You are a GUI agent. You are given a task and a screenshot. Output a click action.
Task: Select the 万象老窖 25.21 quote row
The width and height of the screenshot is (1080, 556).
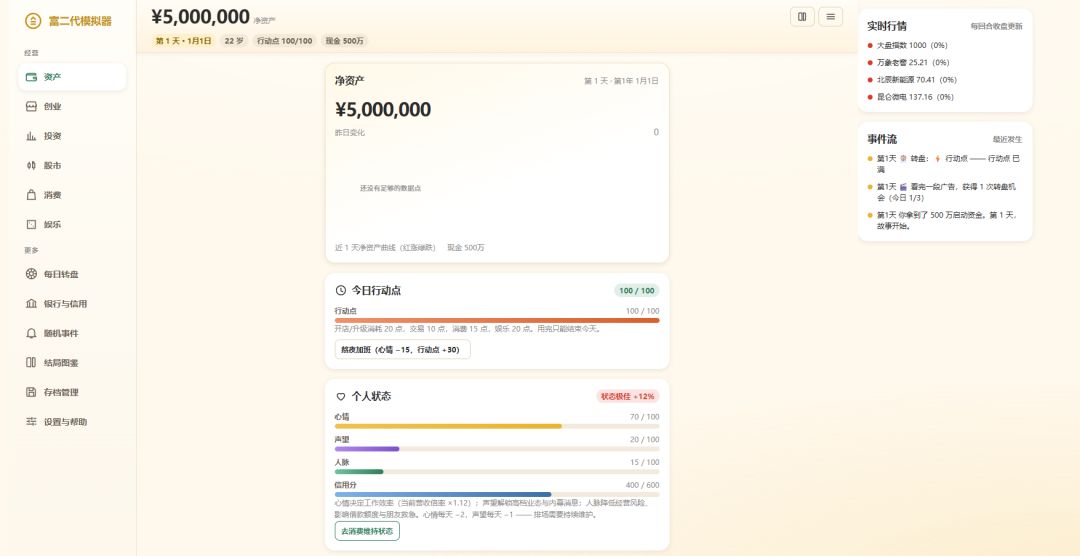point(945,63)
